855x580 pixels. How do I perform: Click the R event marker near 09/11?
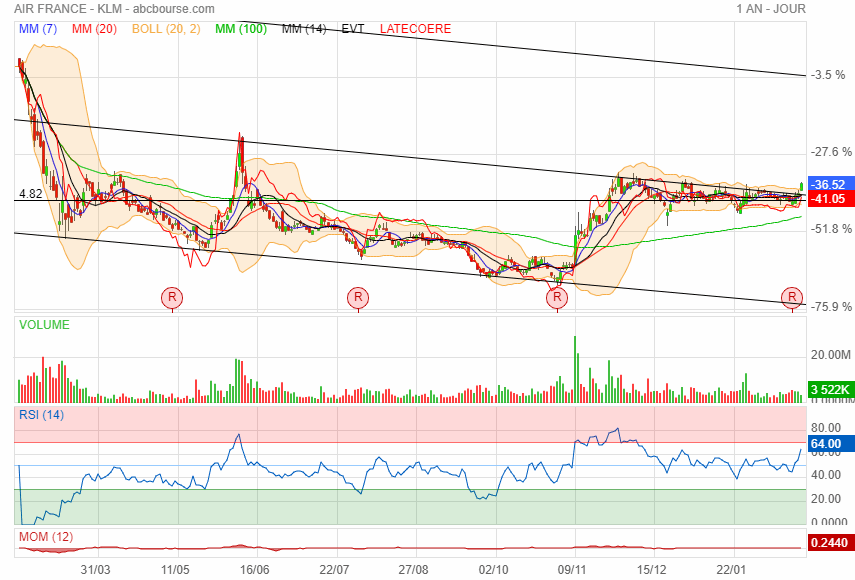click(x=557, y=297)
